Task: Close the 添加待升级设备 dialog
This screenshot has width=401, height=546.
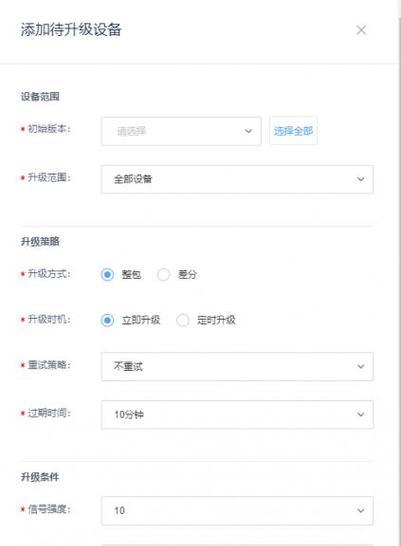Action: click(361, 30)
